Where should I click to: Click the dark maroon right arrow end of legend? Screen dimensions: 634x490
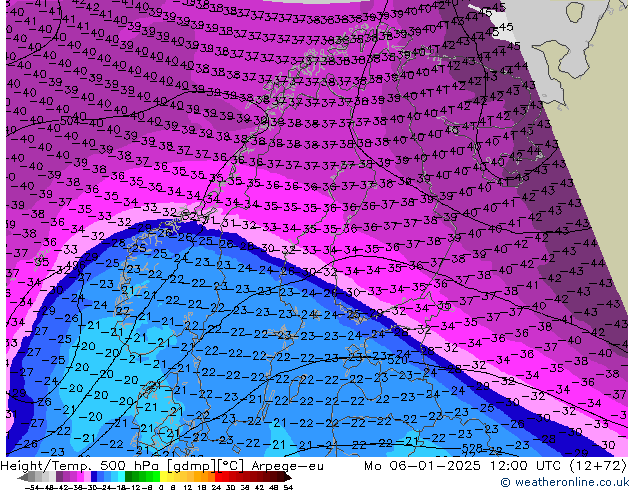(x=287, y=477)
